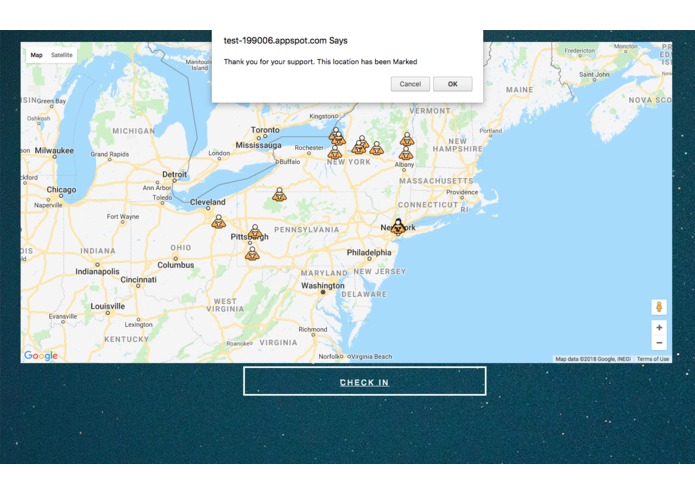Click OK in the appspot dialog

pyautogui.click(x=453, y=84)
